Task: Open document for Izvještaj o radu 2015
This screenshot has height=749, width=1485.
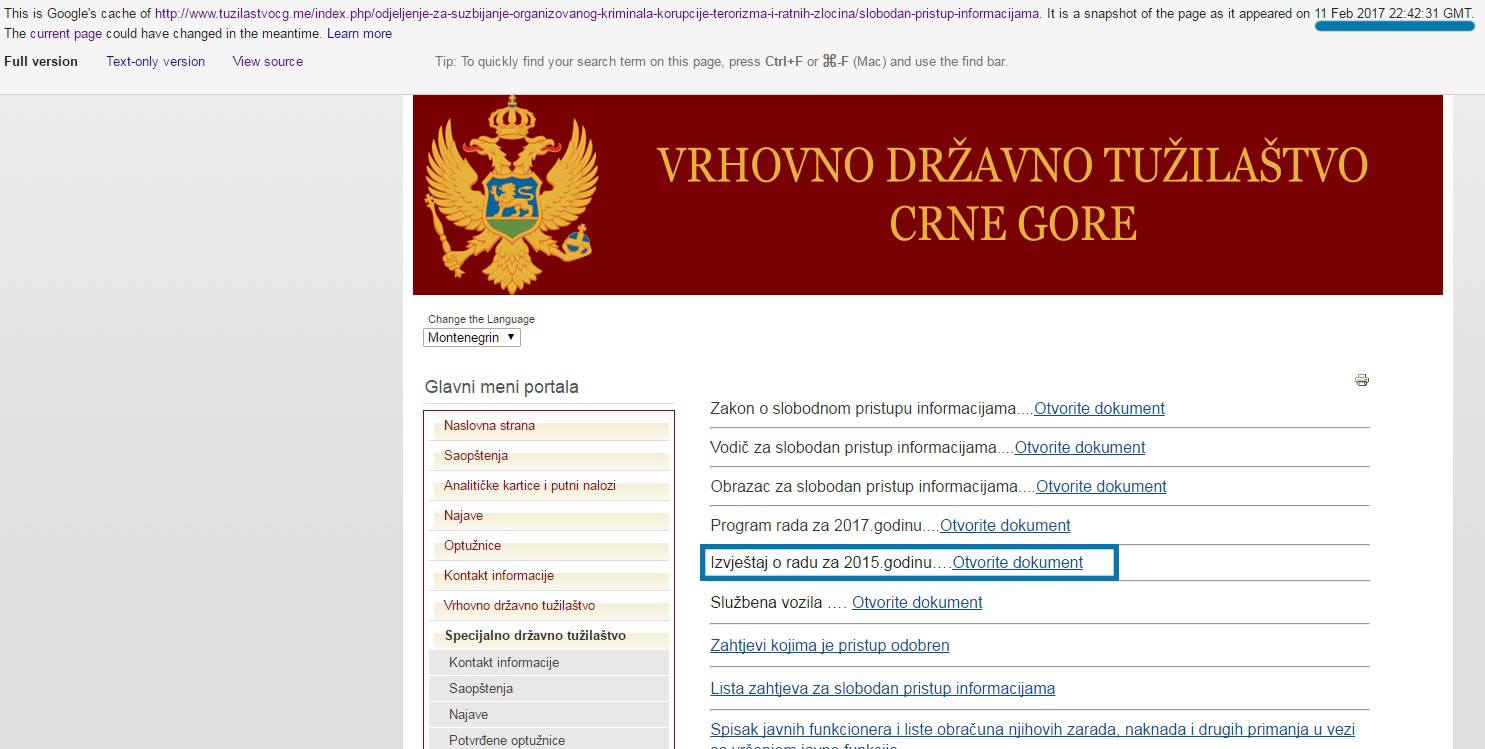Action: pos(1017,563)
